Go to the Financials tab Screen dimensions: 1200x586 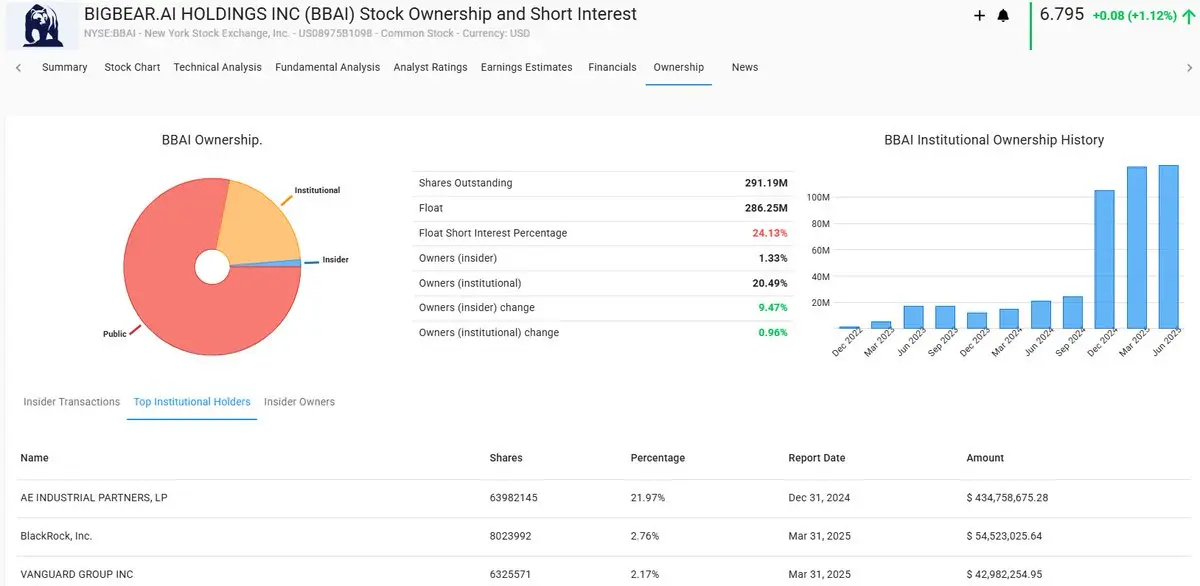point(612,67)
